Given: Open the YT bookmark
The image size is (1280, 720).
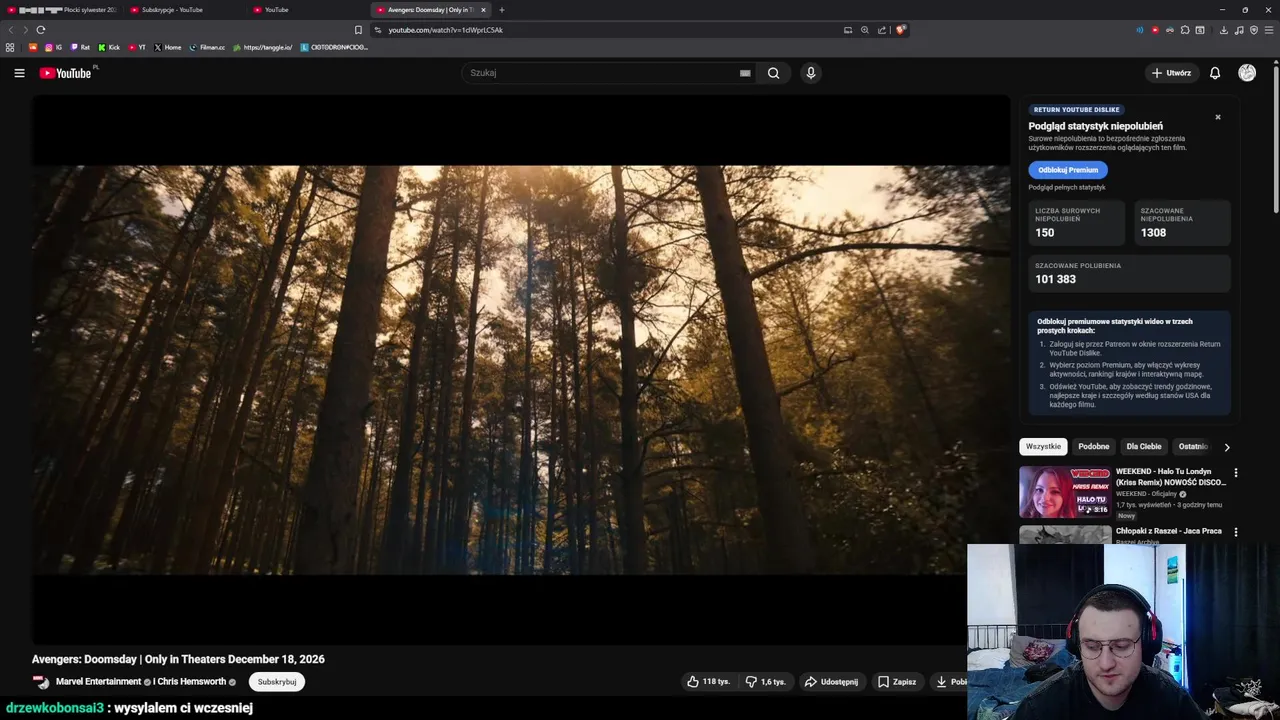Looking at the screenshot, I should coord(137,47).
